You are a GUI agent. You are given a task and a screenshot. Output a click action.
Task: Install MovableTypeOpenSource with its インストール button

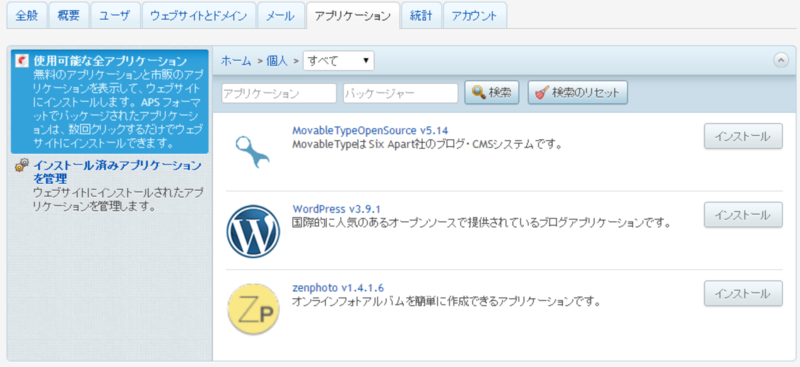(x=743, y=136)
